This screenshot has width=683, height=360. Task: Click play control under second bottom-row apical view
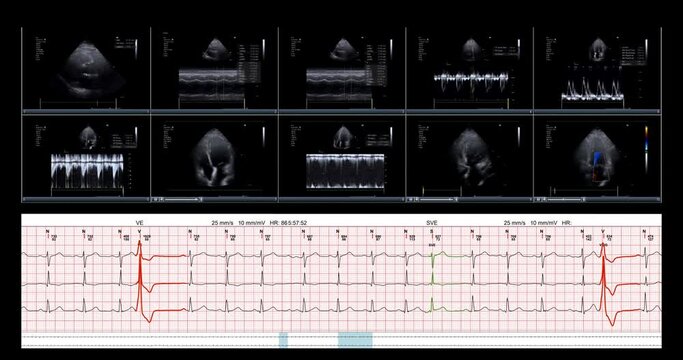point(155,200)
